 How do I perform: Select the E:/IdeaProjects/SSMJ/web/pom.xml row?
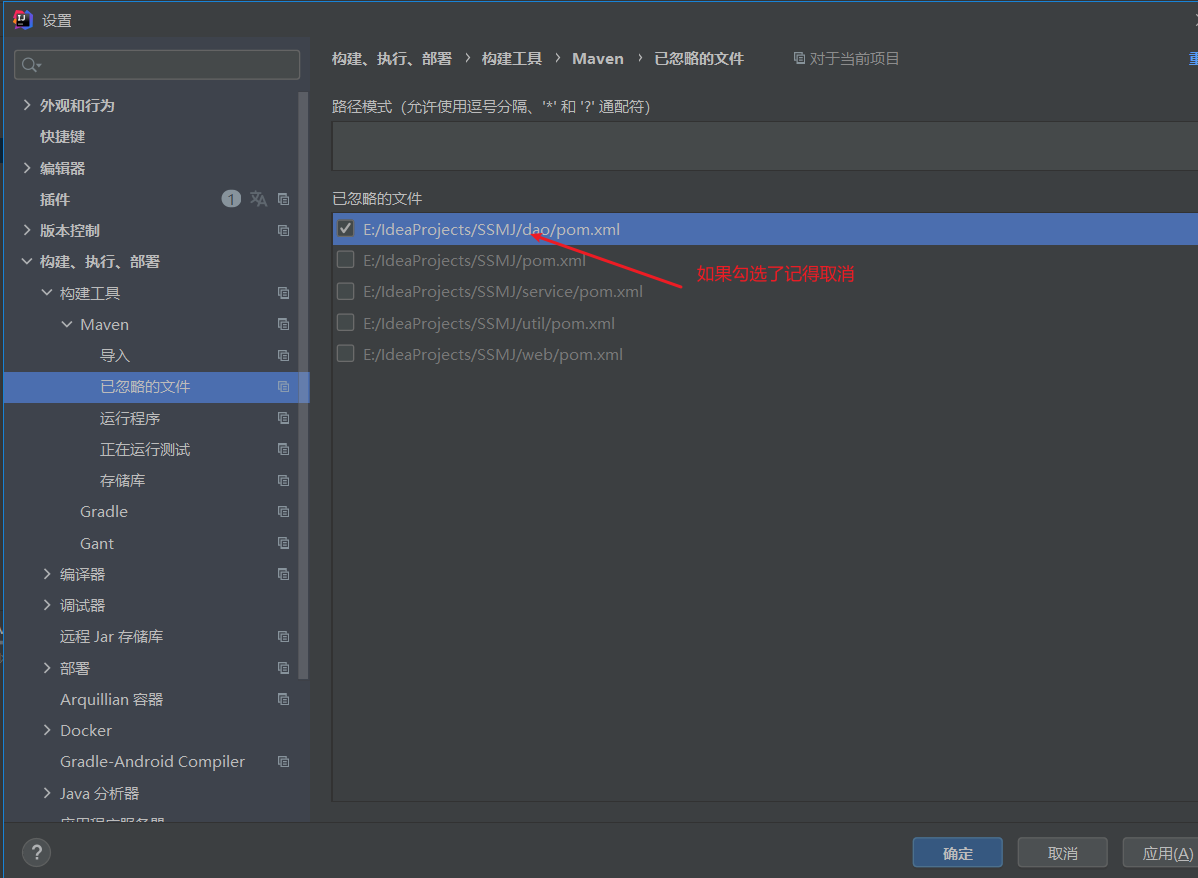tap(765, 354)
